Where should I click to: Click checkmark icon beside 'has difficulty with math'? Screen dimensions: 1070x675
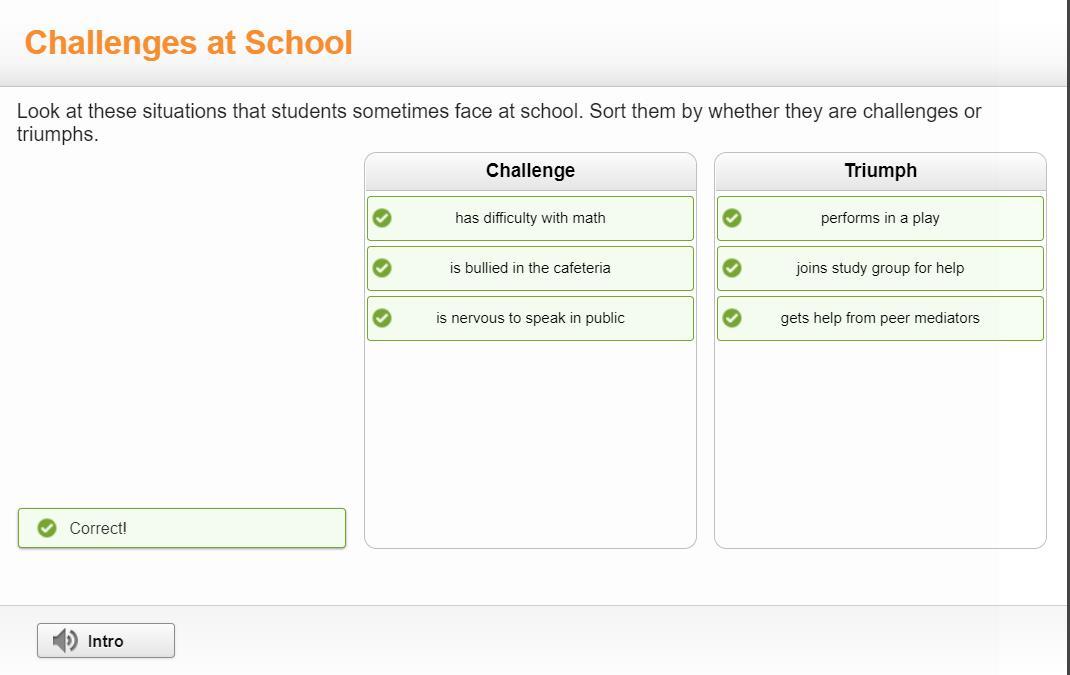pos(382,218)
